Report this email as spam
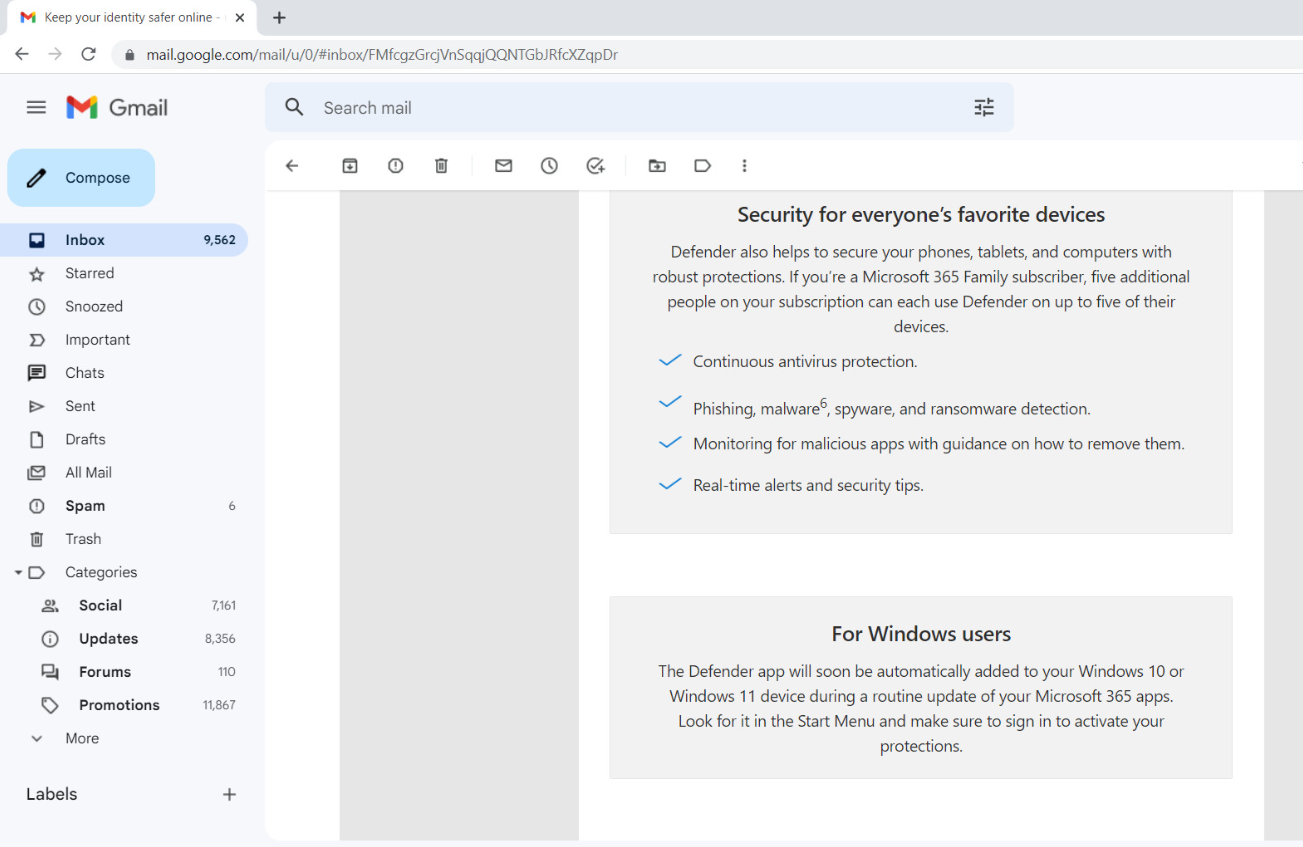The image size is (1303, 847). [396, 166]
